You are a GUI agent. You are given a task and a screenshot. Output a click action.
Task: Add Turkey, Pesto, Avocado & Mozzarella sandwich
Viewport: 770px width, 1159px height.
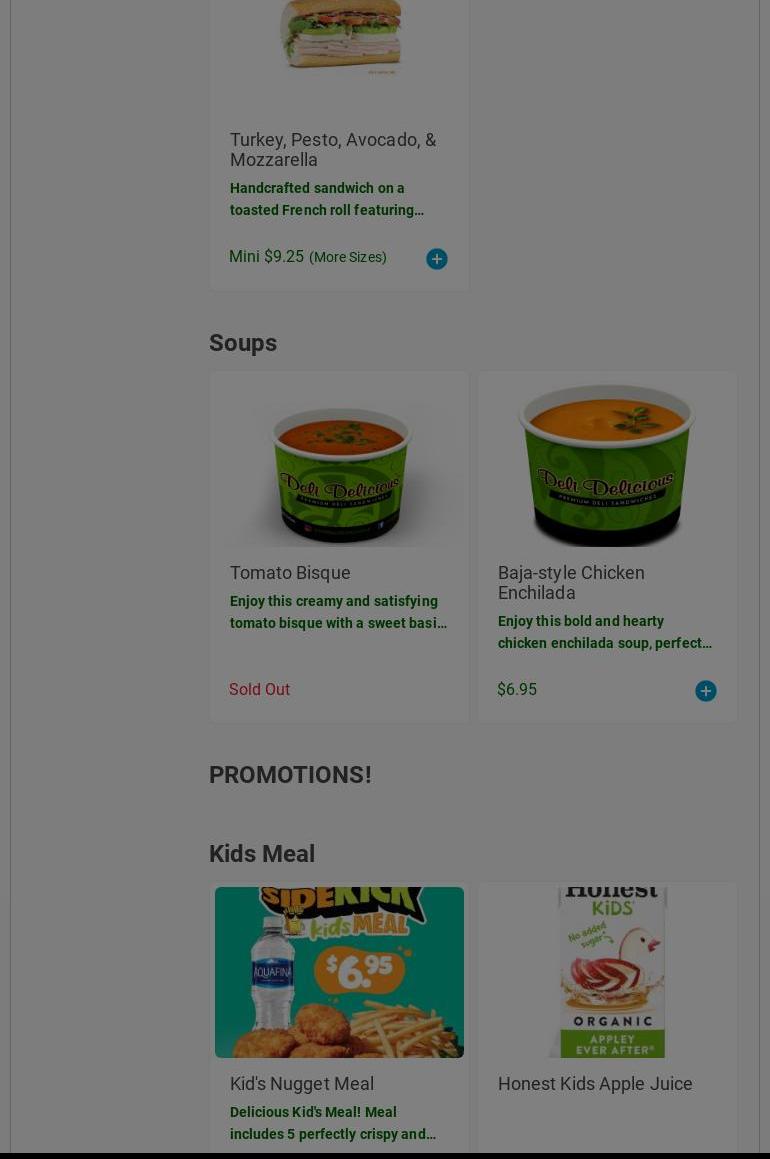click(x=437, y=259)
